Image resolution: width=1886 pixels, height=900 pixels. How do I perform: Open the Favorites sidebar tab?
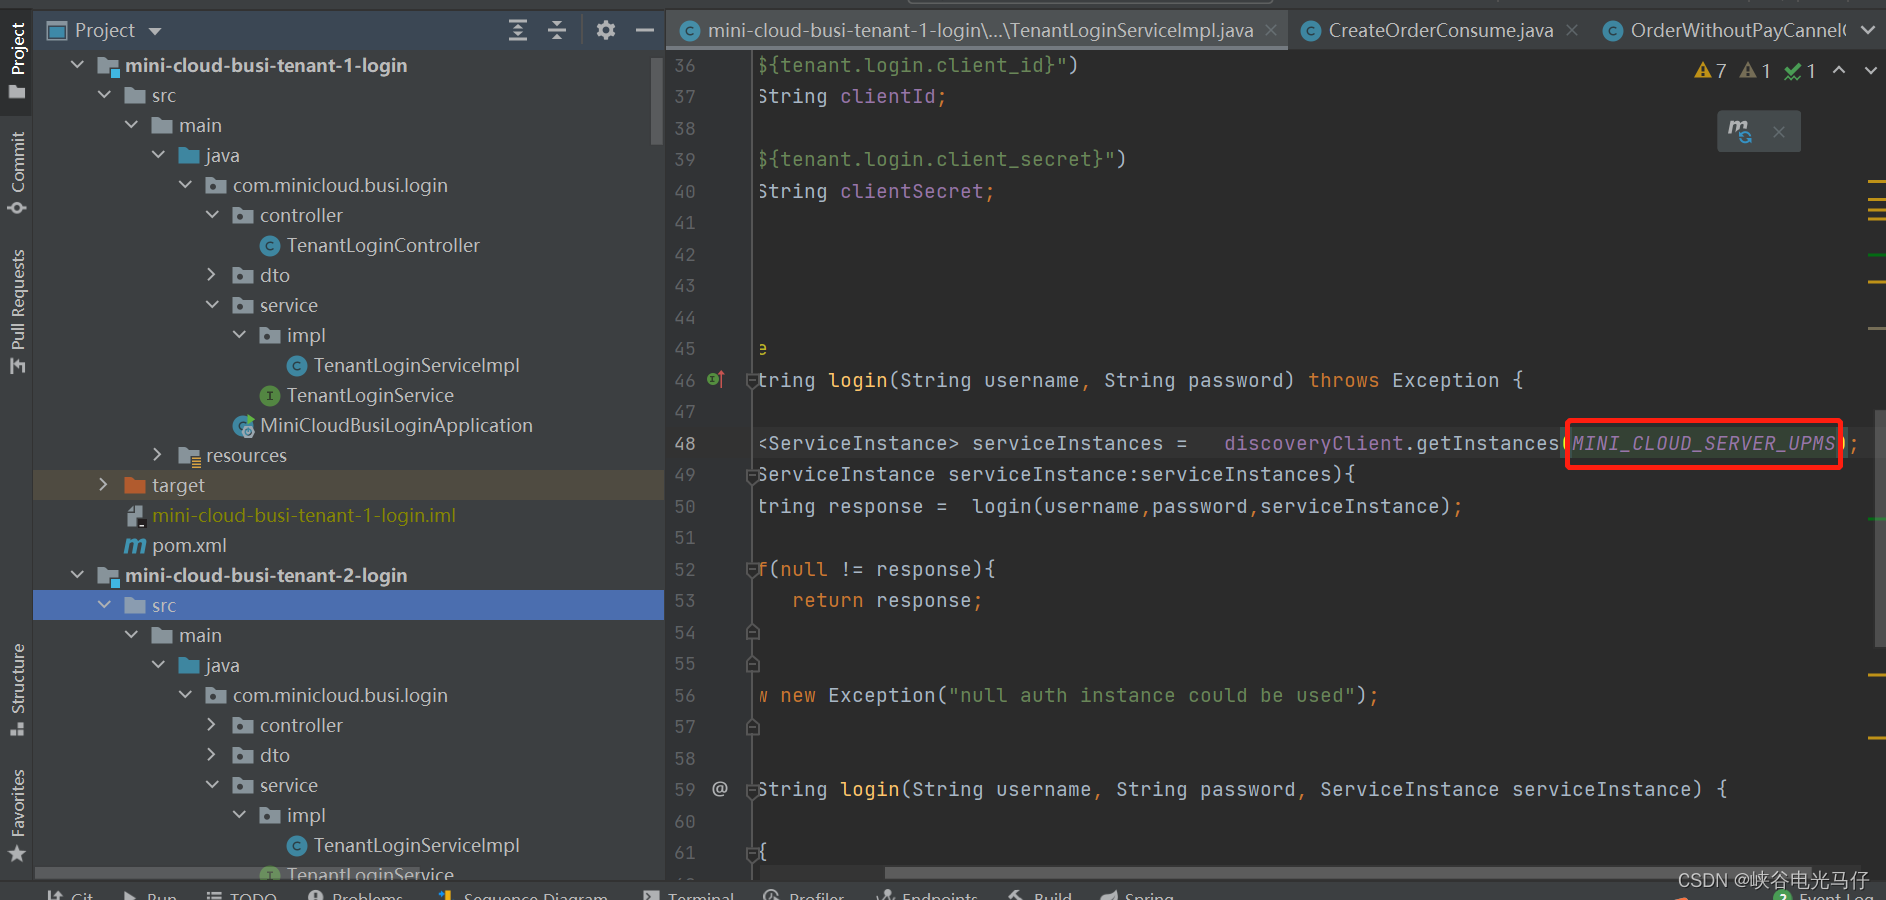tap(17, 815)
